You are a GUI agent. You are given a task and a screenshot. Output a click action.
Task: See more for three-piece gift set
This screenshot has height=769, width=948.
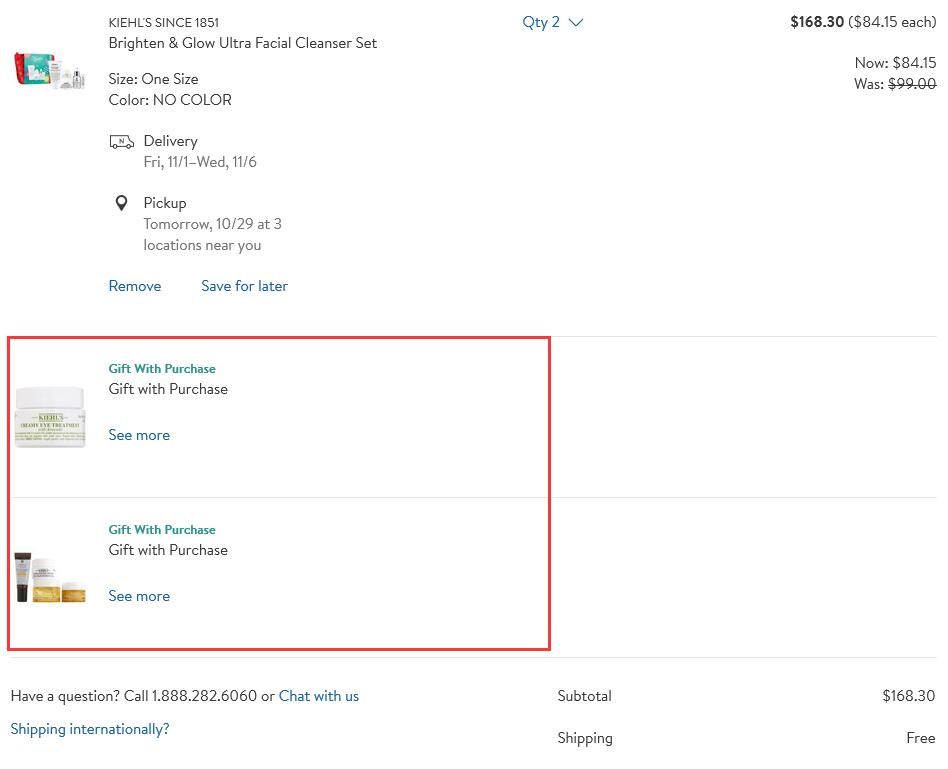click(x=139, y=595)
